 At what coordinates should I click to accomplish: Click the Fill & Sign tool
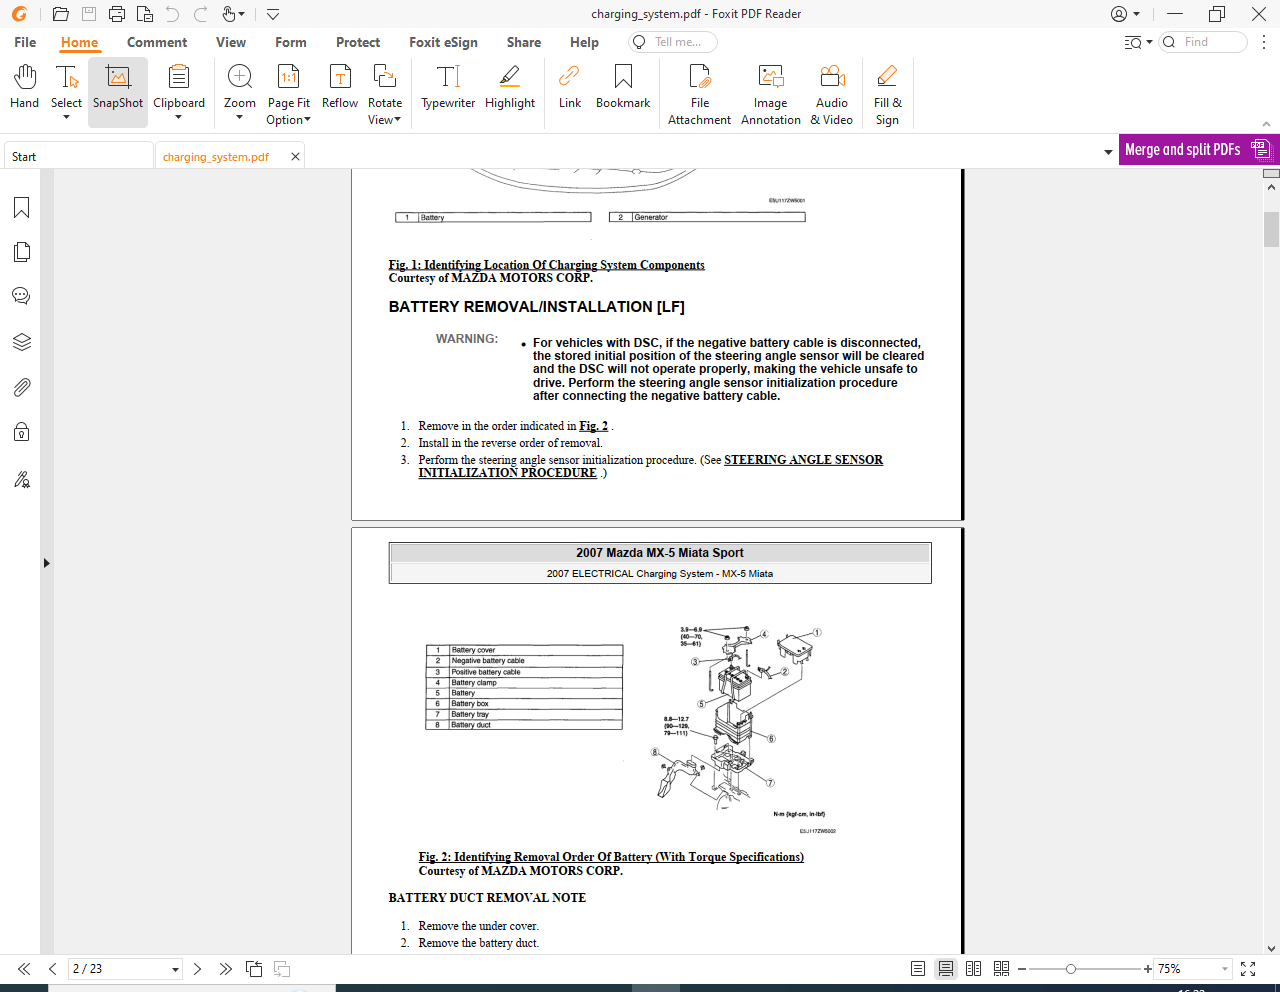point(887,95)
